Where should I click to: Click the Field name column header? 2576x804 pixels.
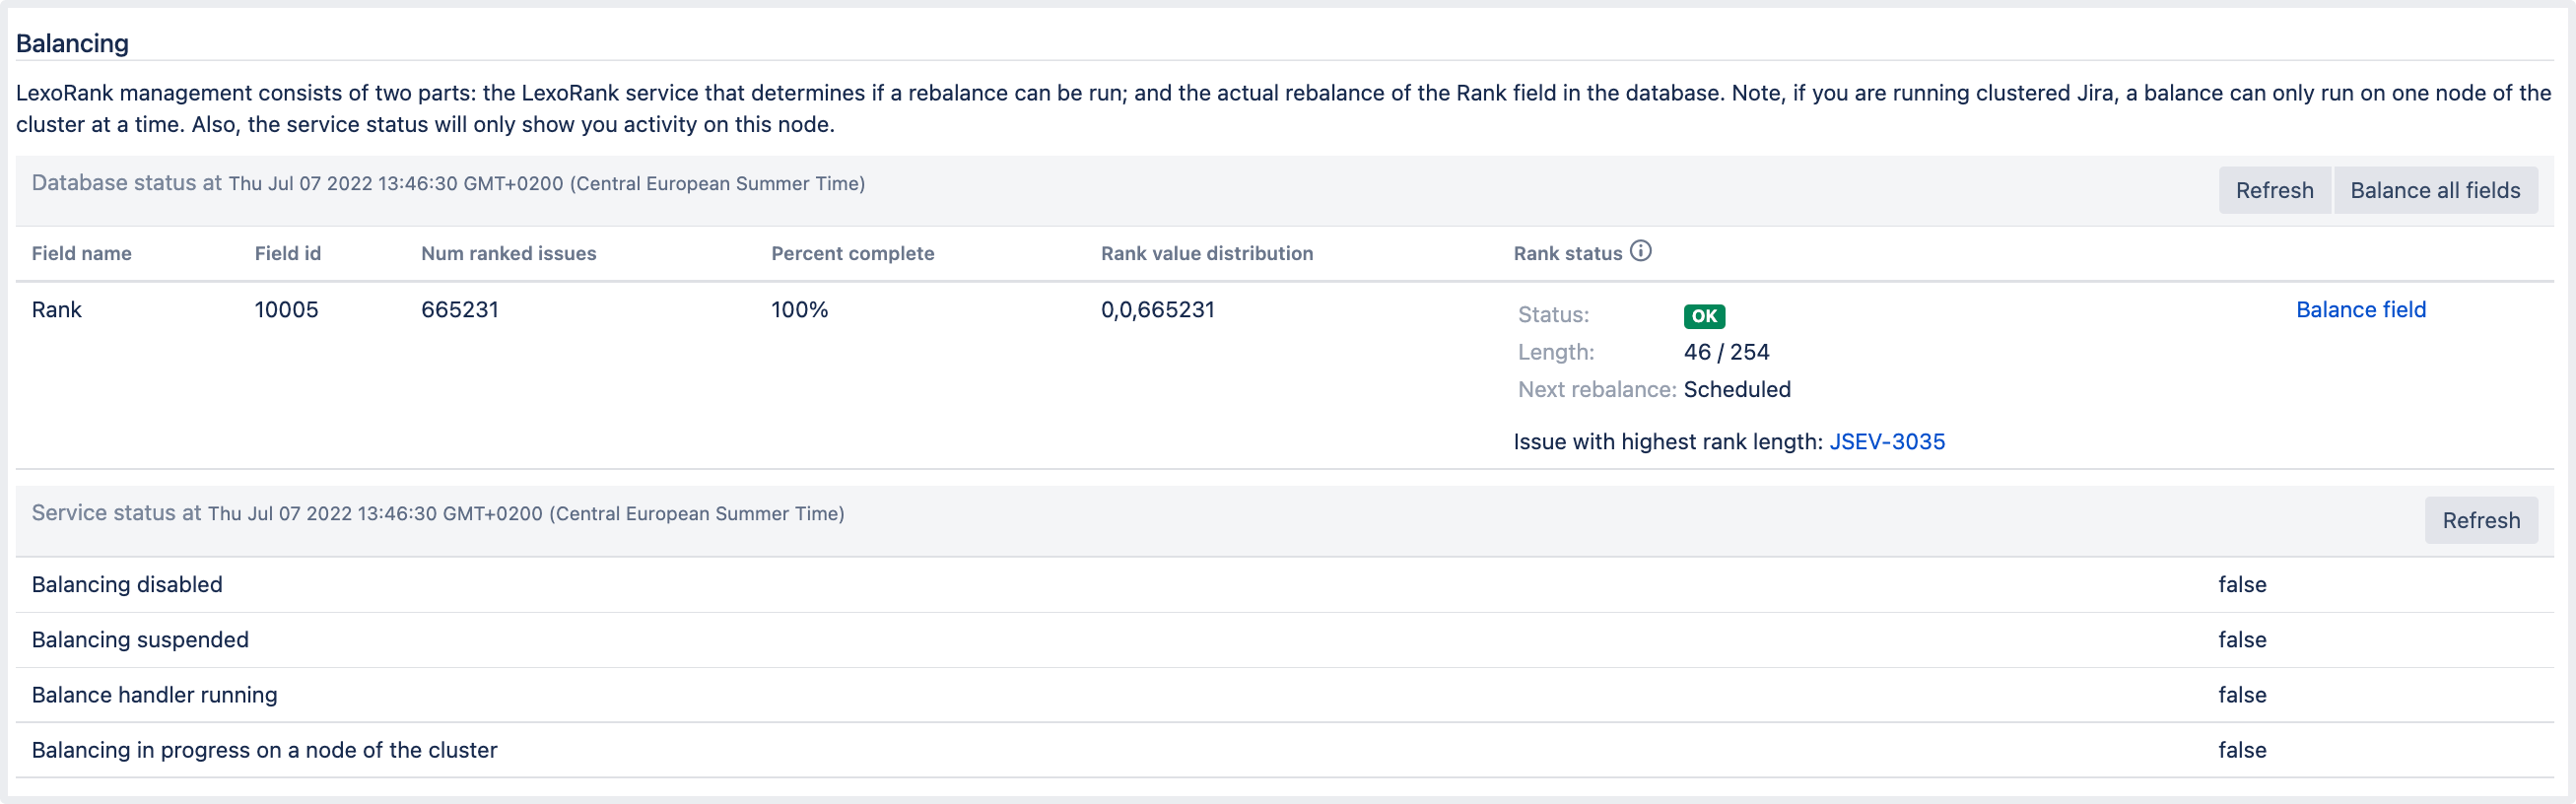(81, 253)
